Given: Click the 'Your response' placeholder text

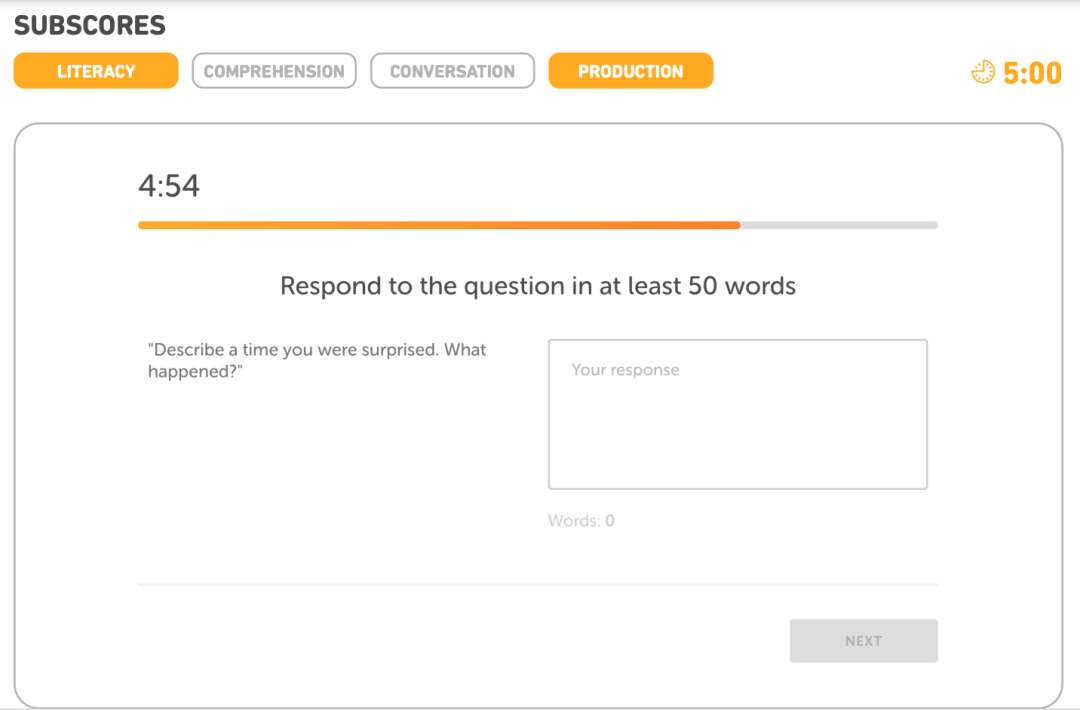Looking at the screenshot, I should [625, 370].
